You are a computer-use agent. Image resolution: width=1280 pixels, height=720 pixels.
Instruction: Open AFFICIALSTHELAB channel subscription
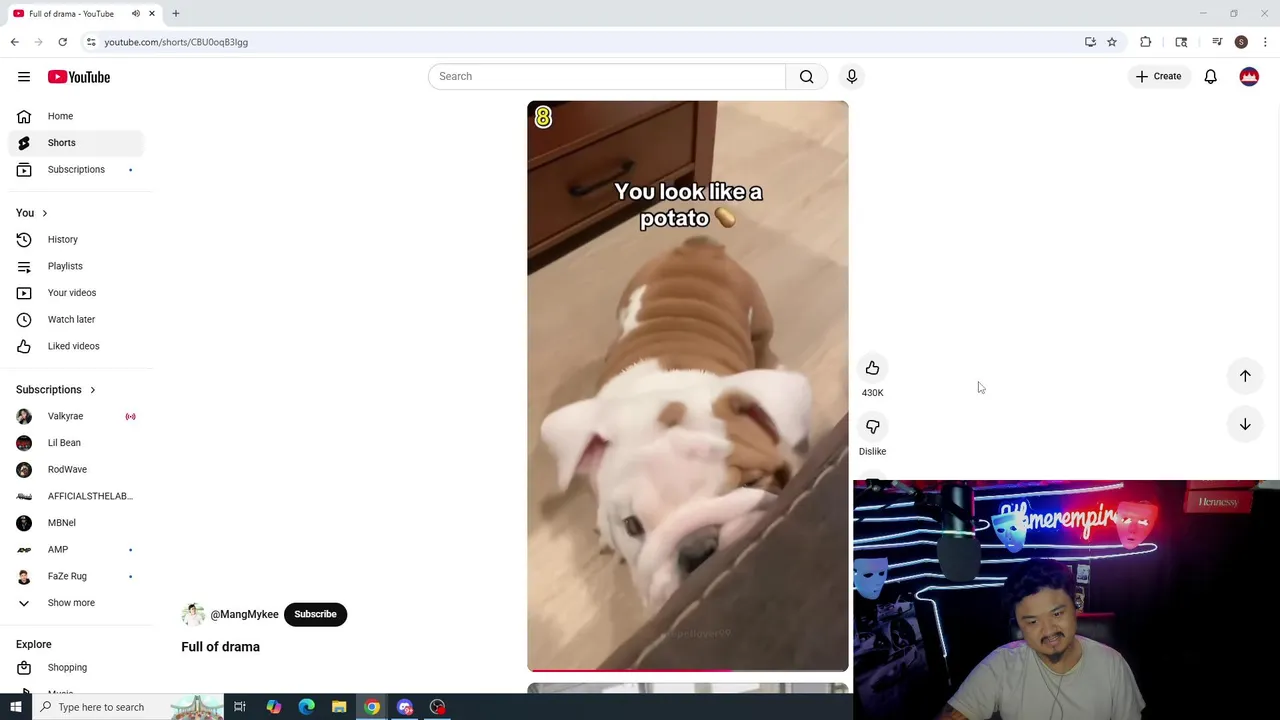pos(76,496)
